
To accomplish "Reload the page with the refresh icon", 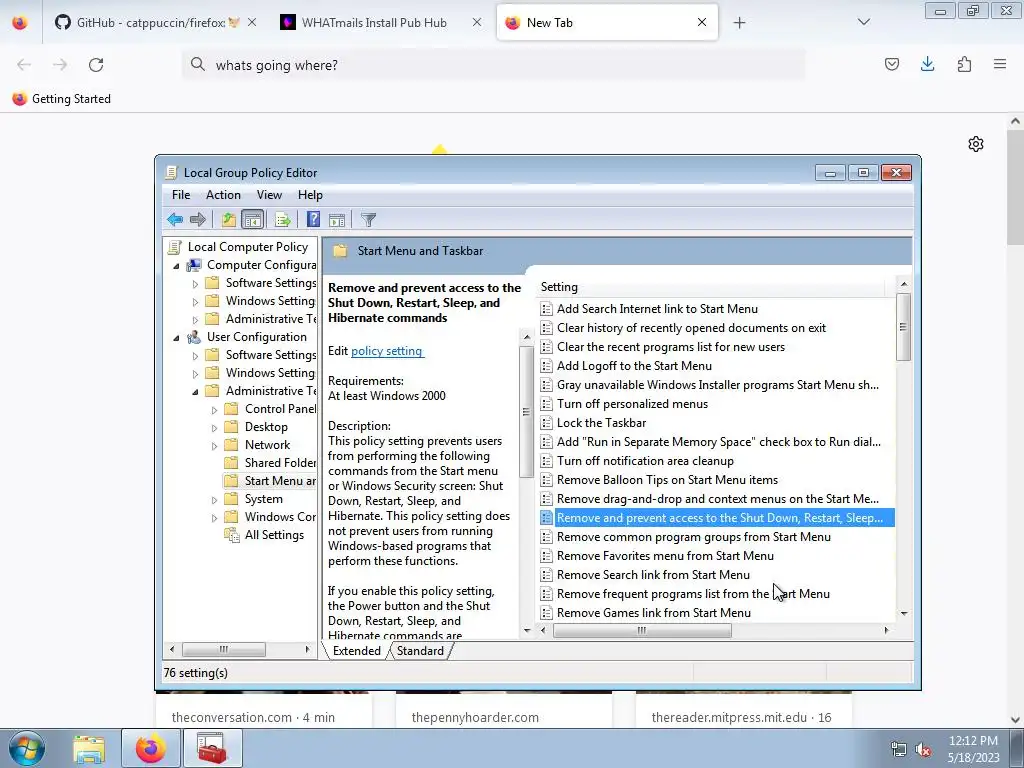I will pos(96,65).
